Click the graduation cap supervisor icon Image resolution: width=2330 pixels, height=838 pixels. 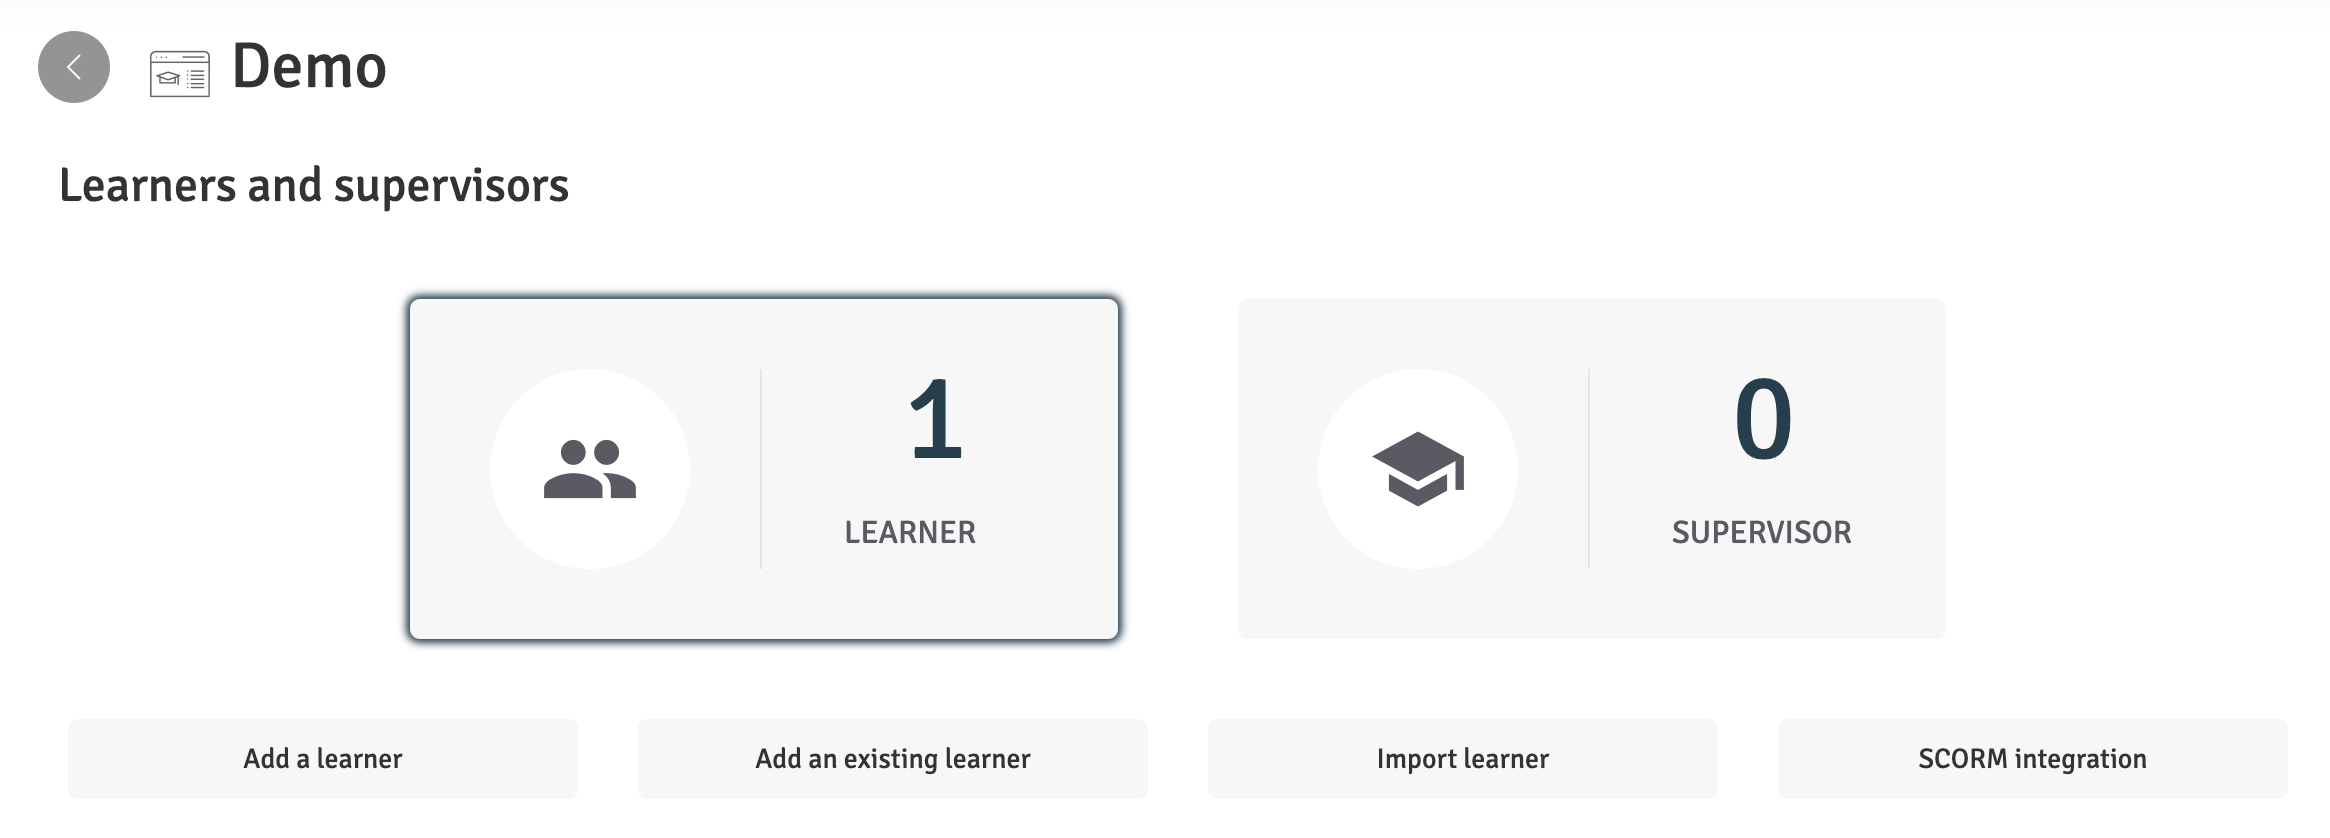point(1418,469)
